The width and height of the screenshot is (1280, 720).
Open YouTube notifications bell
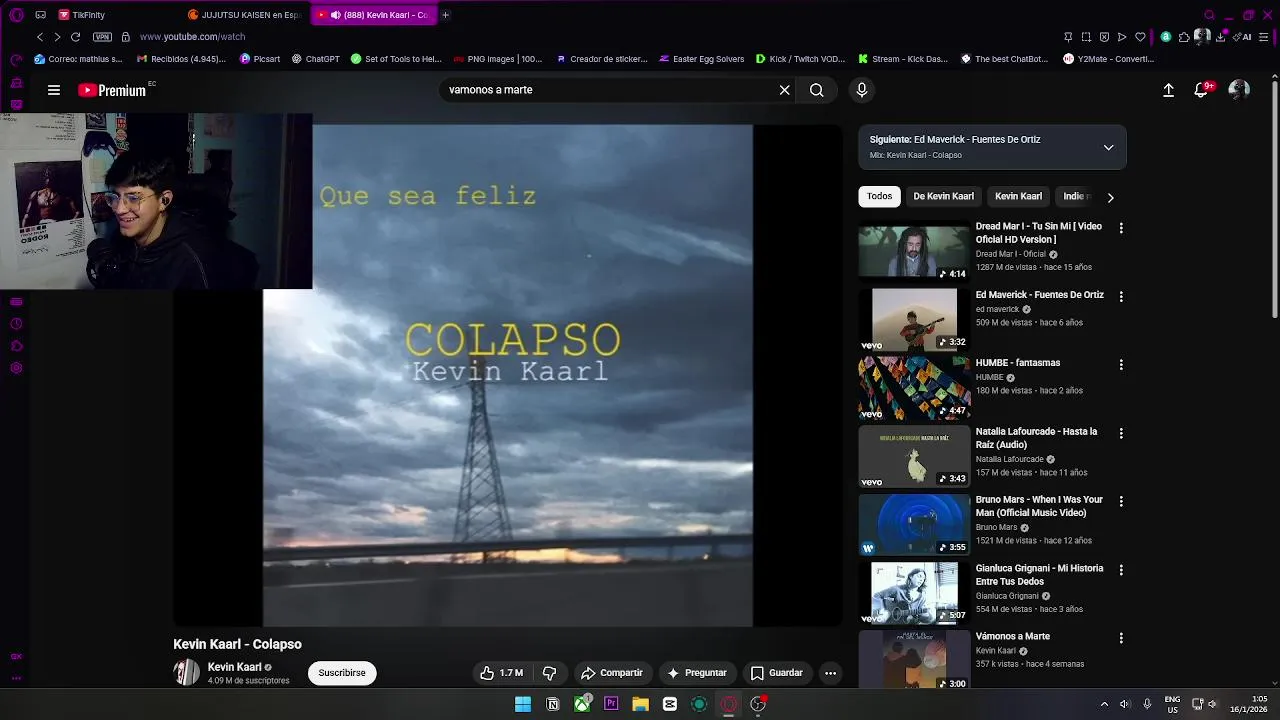[1202, 90]
